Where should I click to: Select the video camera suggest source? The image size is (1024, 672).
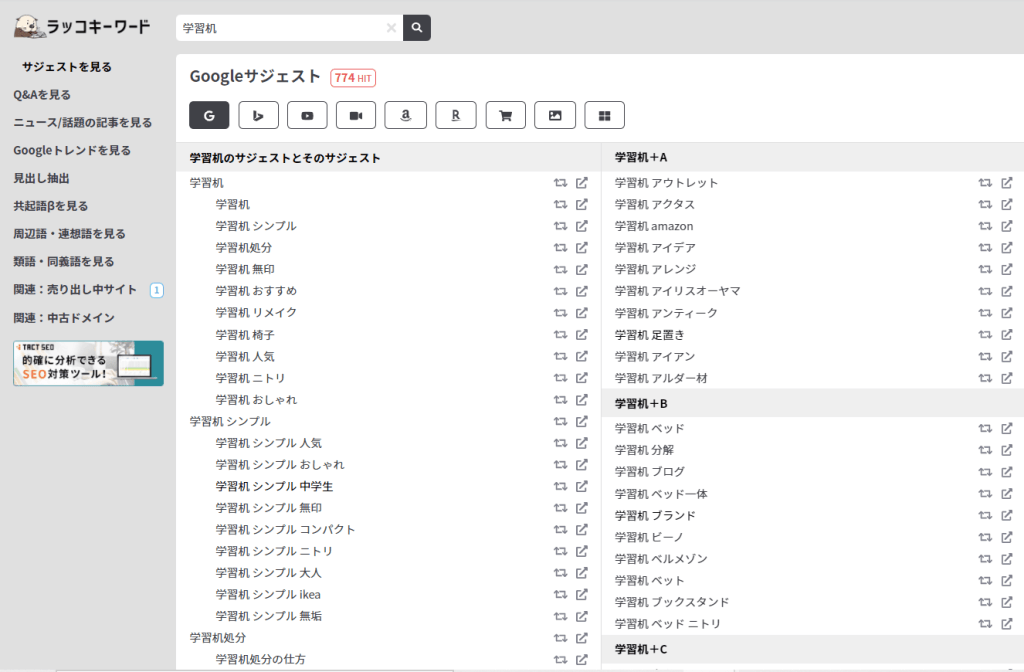point(356,115)
